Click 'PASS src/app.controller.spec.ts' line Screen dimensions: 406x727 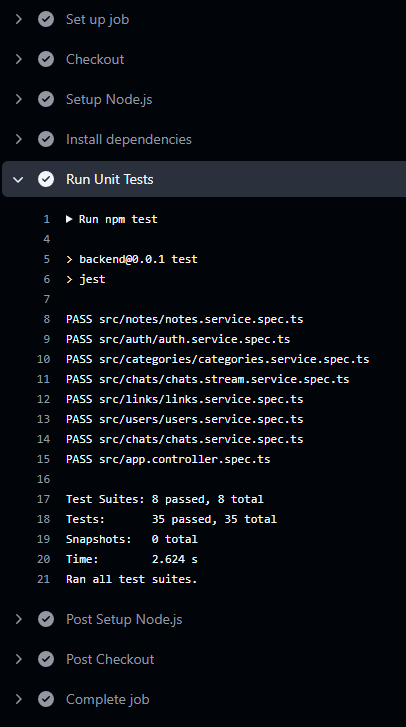tap(168, 459)
